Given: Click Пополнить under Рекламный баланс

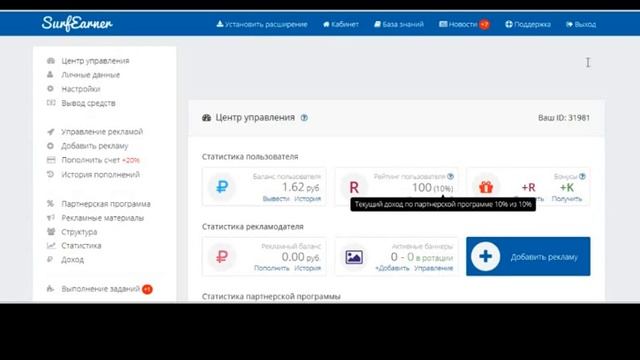Looking at the screenshot, I should 271,268.
